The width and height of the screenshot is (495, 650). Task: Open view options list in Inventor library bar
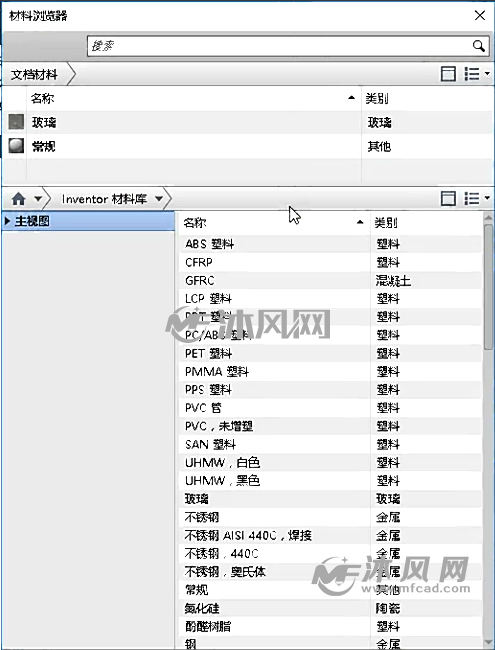coord(476,199)
